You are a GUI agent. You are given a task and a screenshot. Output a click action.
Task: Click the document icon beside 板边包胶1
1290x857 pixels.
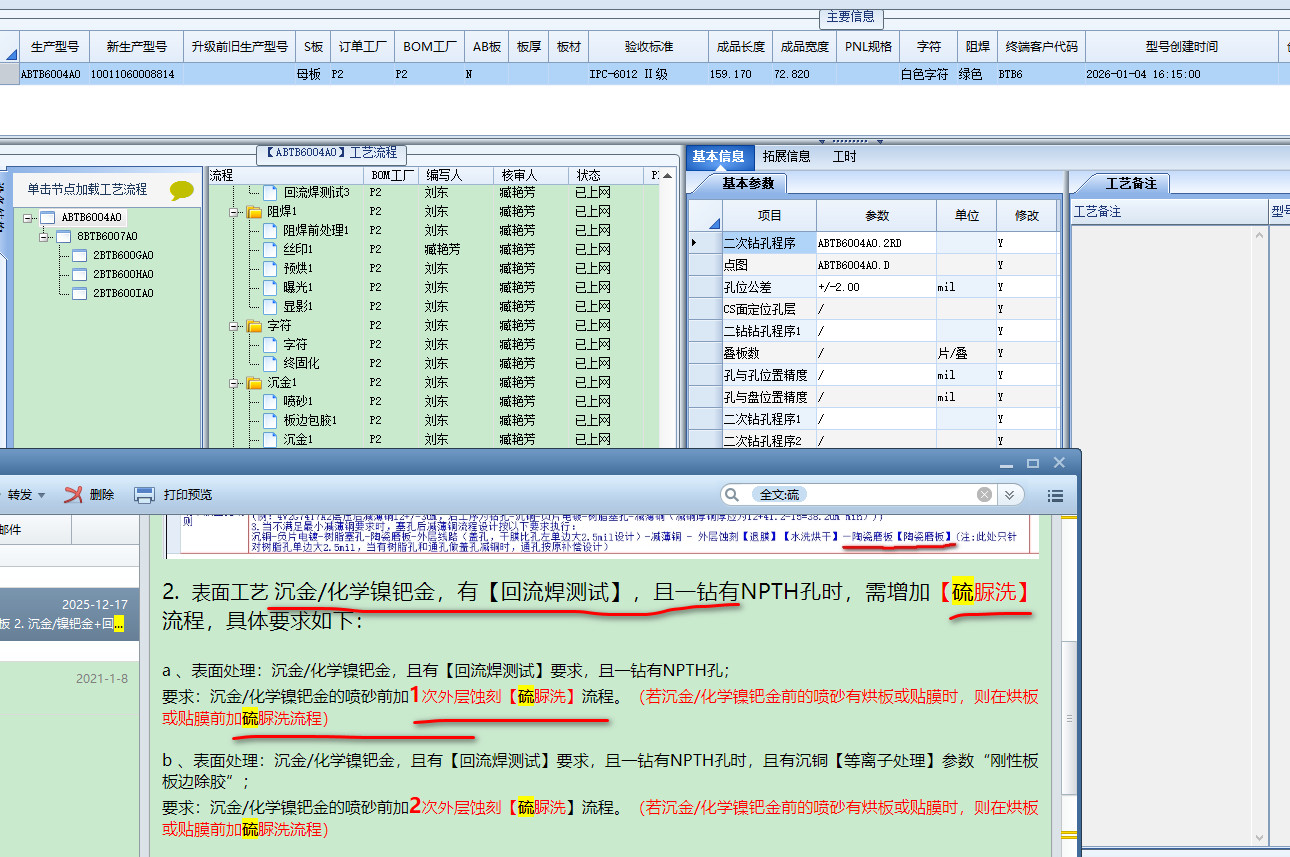[x=270, y=421]
